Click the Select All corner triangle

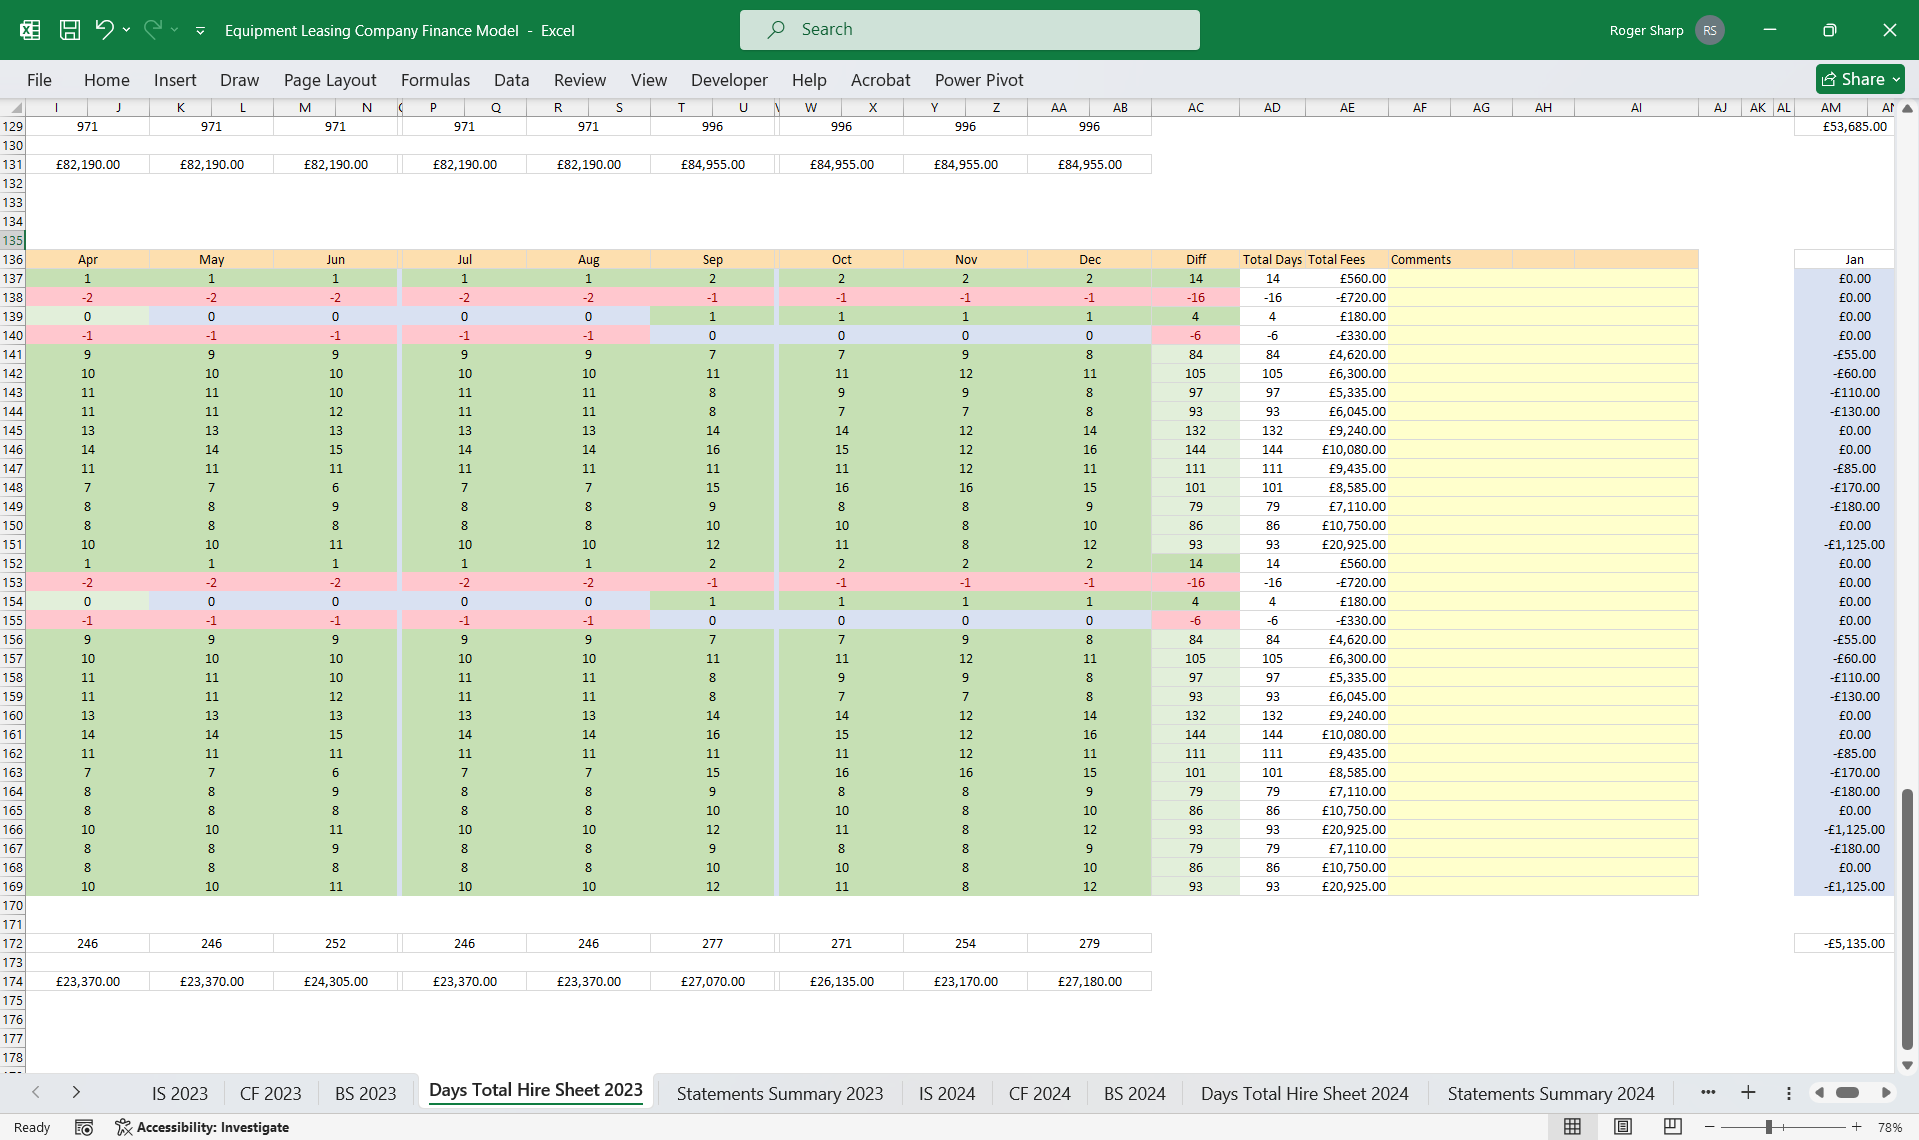(14, 108)
